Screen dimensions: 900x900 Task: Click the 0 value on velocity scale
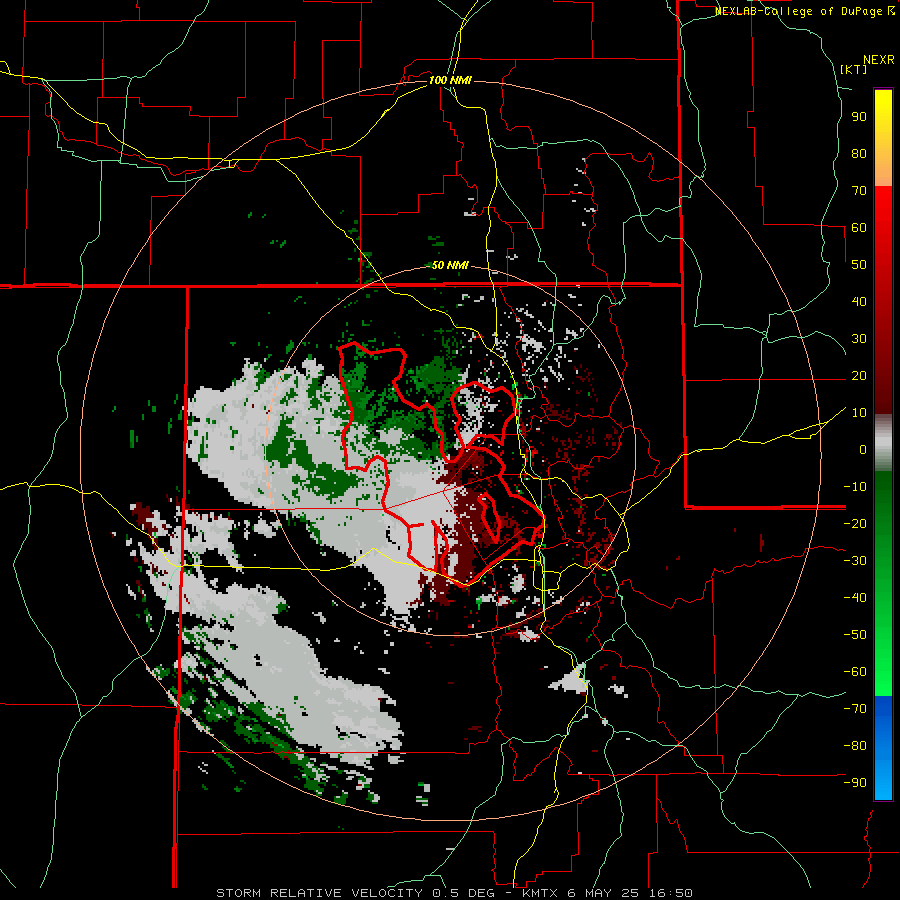tap(863, 450)
